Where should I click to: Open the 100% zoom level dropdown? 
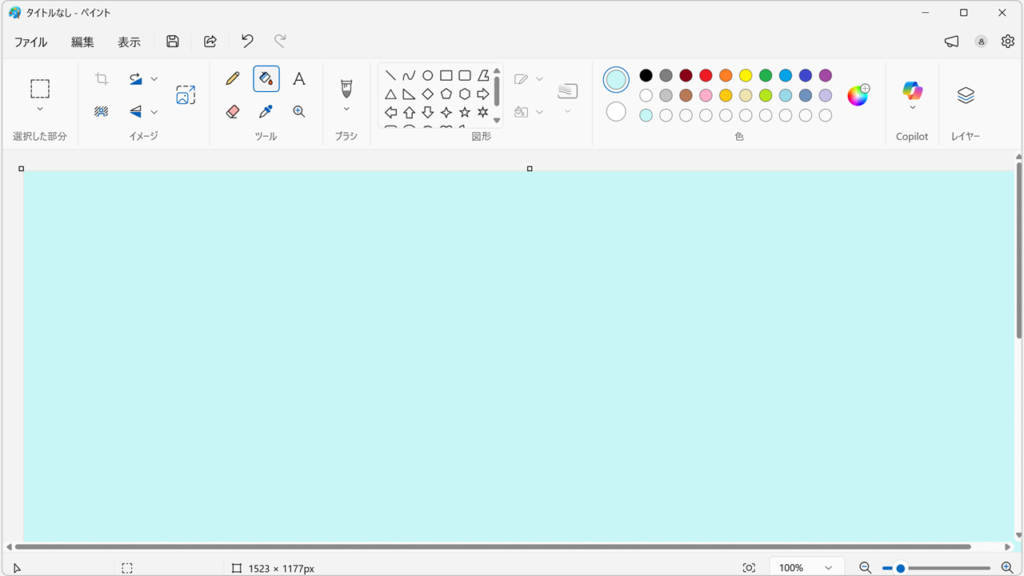(806, 566)
